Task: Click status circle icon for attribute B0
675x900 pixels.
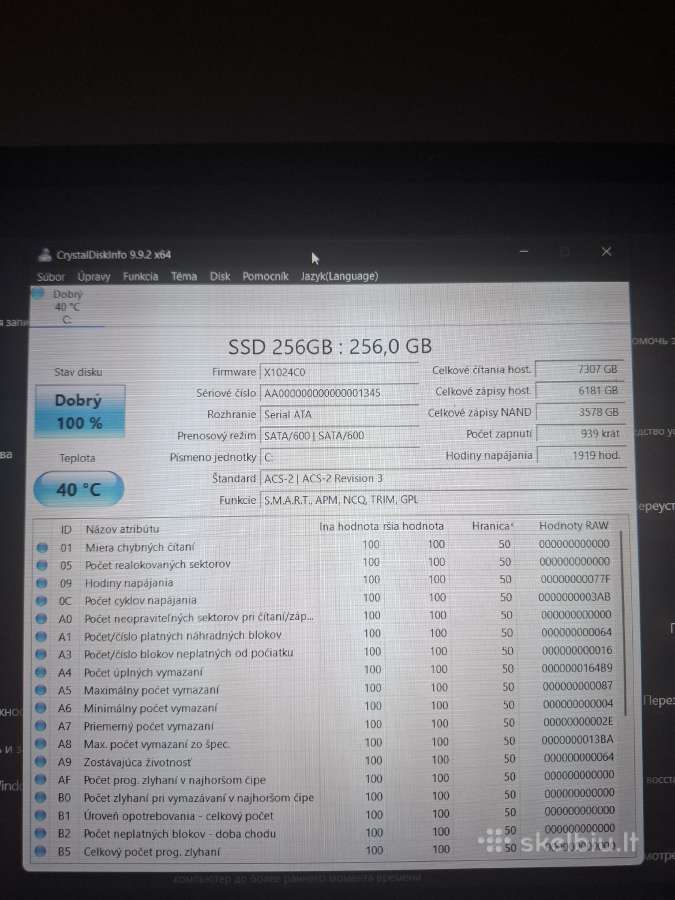Action: pos(40,798)
